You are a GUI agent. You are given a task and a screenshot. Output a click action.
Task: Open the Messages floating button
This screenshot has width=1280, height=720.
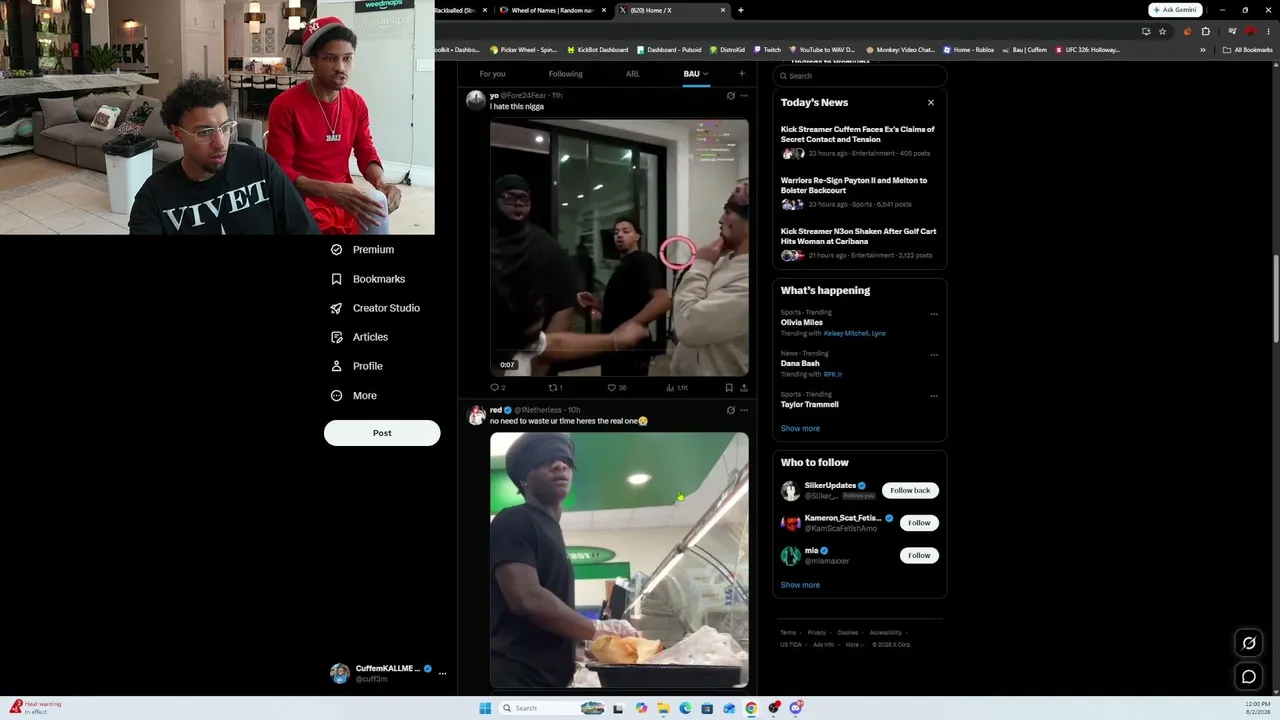[x=1249, y=677]
